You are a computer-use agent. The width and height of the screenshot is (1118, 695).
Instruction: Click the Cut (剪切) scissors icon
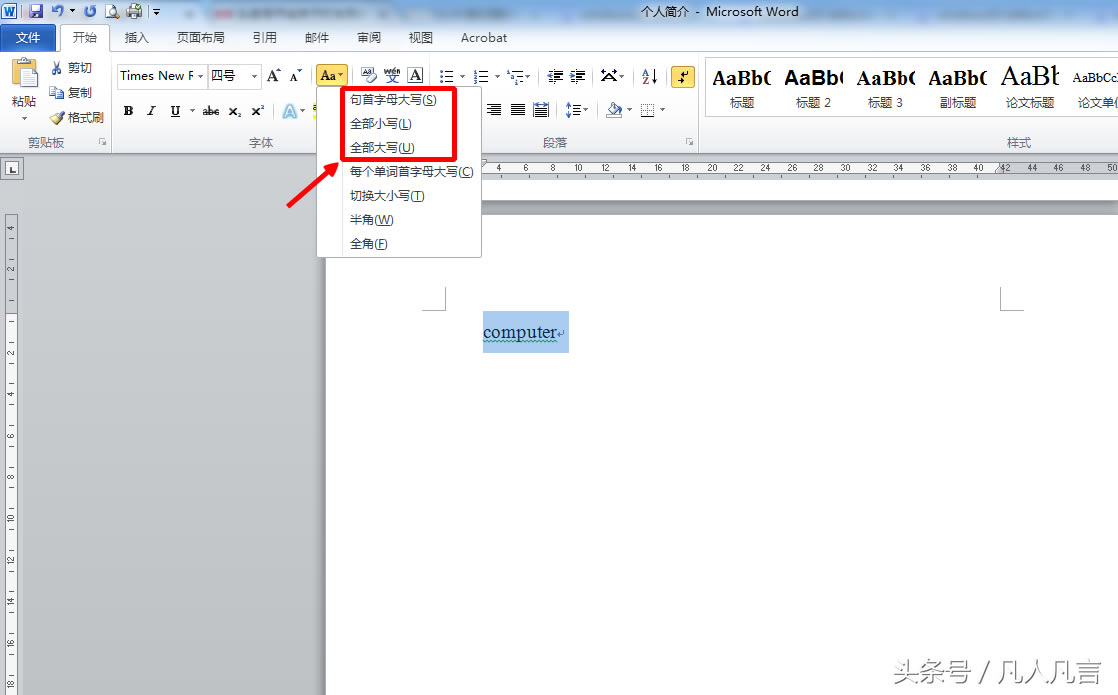click(57, 68)
